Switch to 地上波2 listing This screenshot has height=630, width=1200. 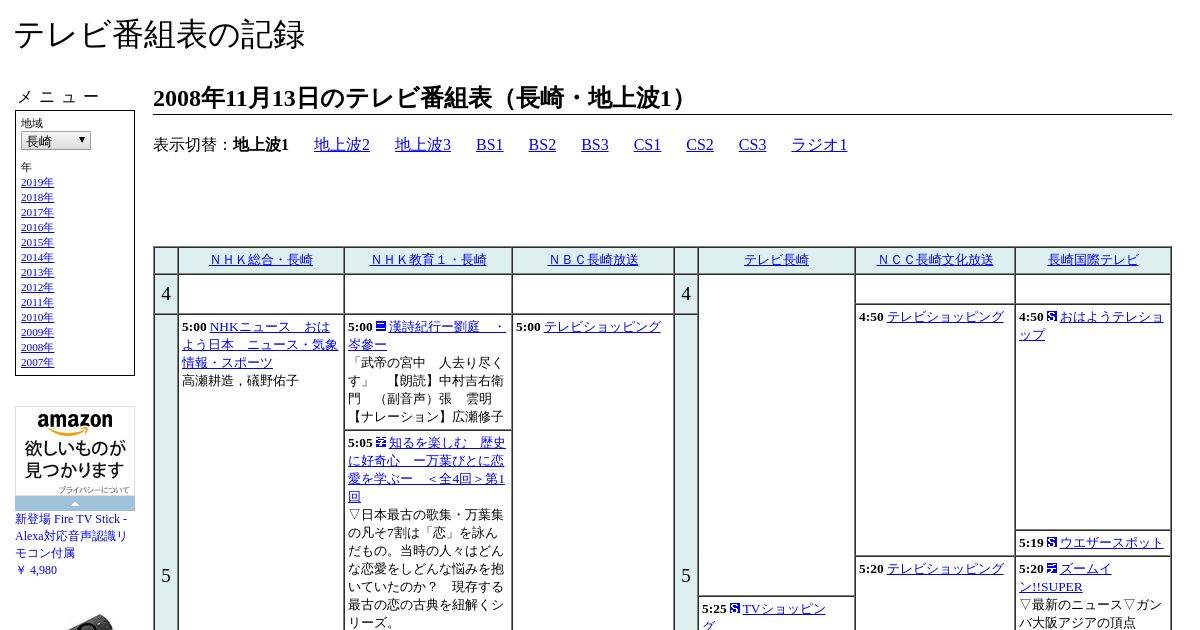pyautogui.click(x=342, y=145)
